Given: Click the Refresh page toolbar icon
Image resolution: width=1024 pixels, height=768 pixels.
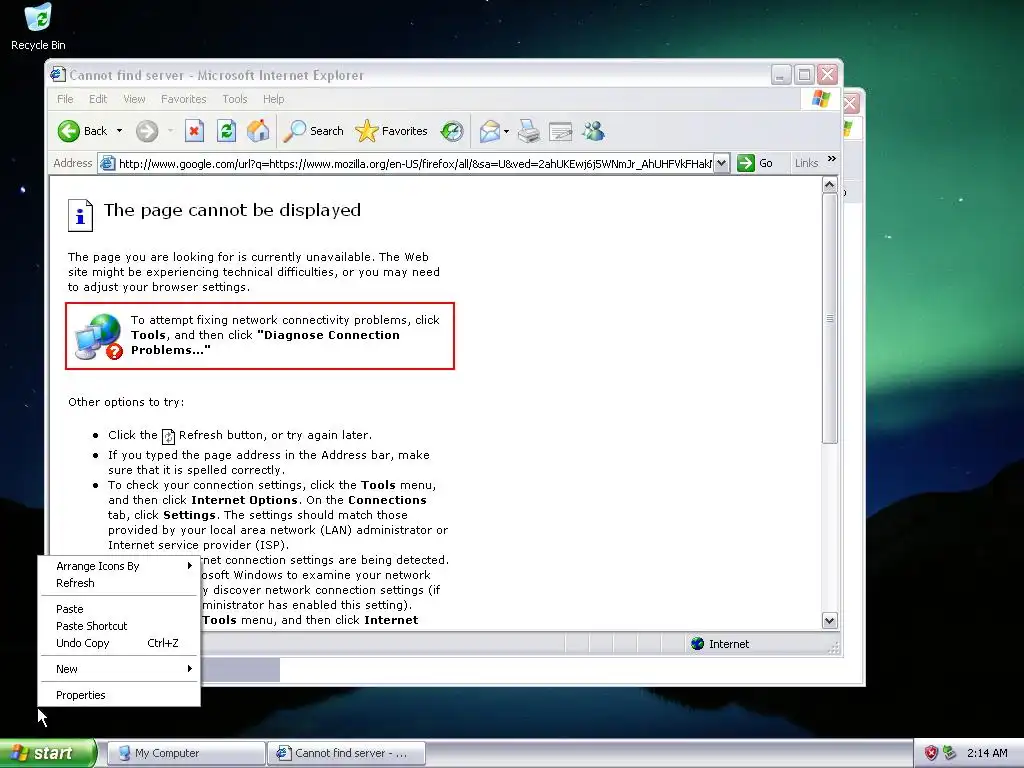Looking at the screenshot, I should 226,131.
